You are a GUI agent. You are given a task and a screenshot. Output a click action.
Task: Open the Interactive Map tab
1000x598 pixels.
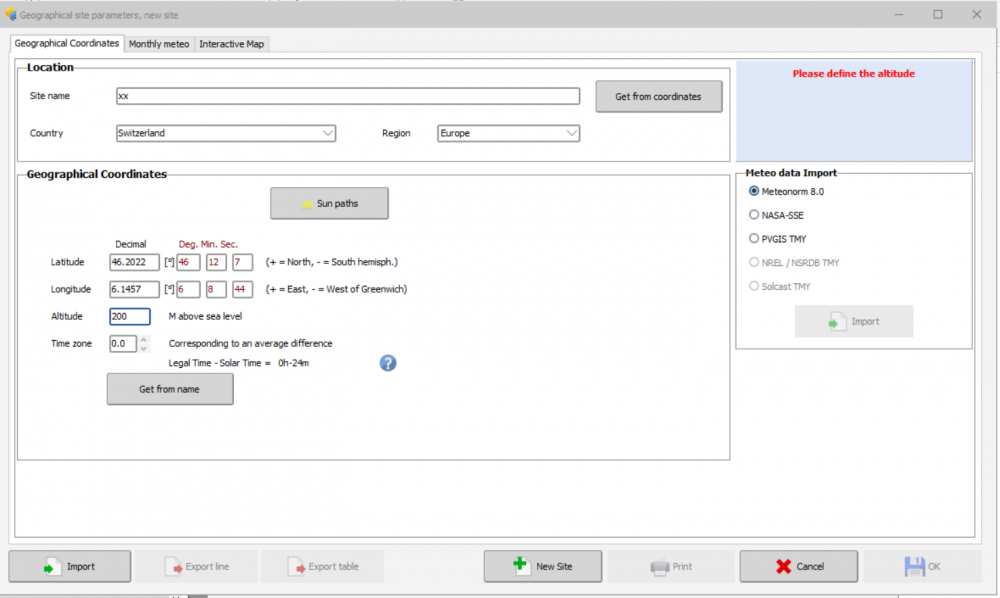[232, 44]
